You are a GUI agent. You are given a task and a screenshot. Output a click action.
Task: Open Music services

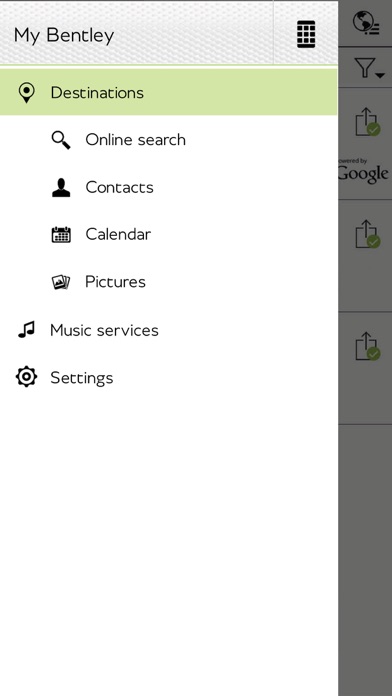[104, 330]
